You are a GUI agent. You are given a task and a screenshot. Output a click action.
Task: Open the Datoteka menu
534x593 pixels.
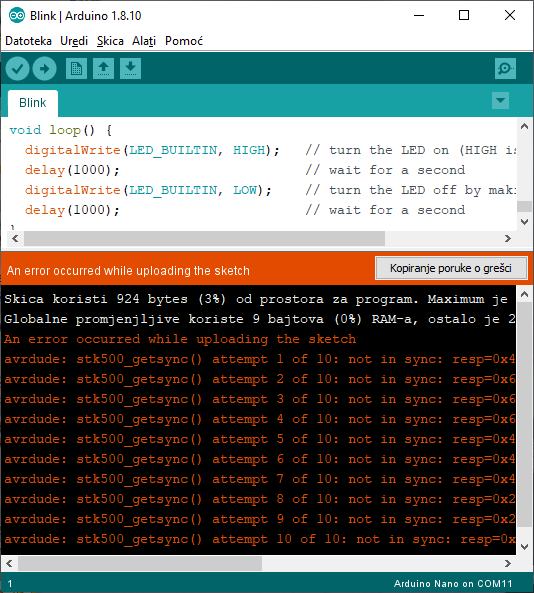(x=28, y=41)
